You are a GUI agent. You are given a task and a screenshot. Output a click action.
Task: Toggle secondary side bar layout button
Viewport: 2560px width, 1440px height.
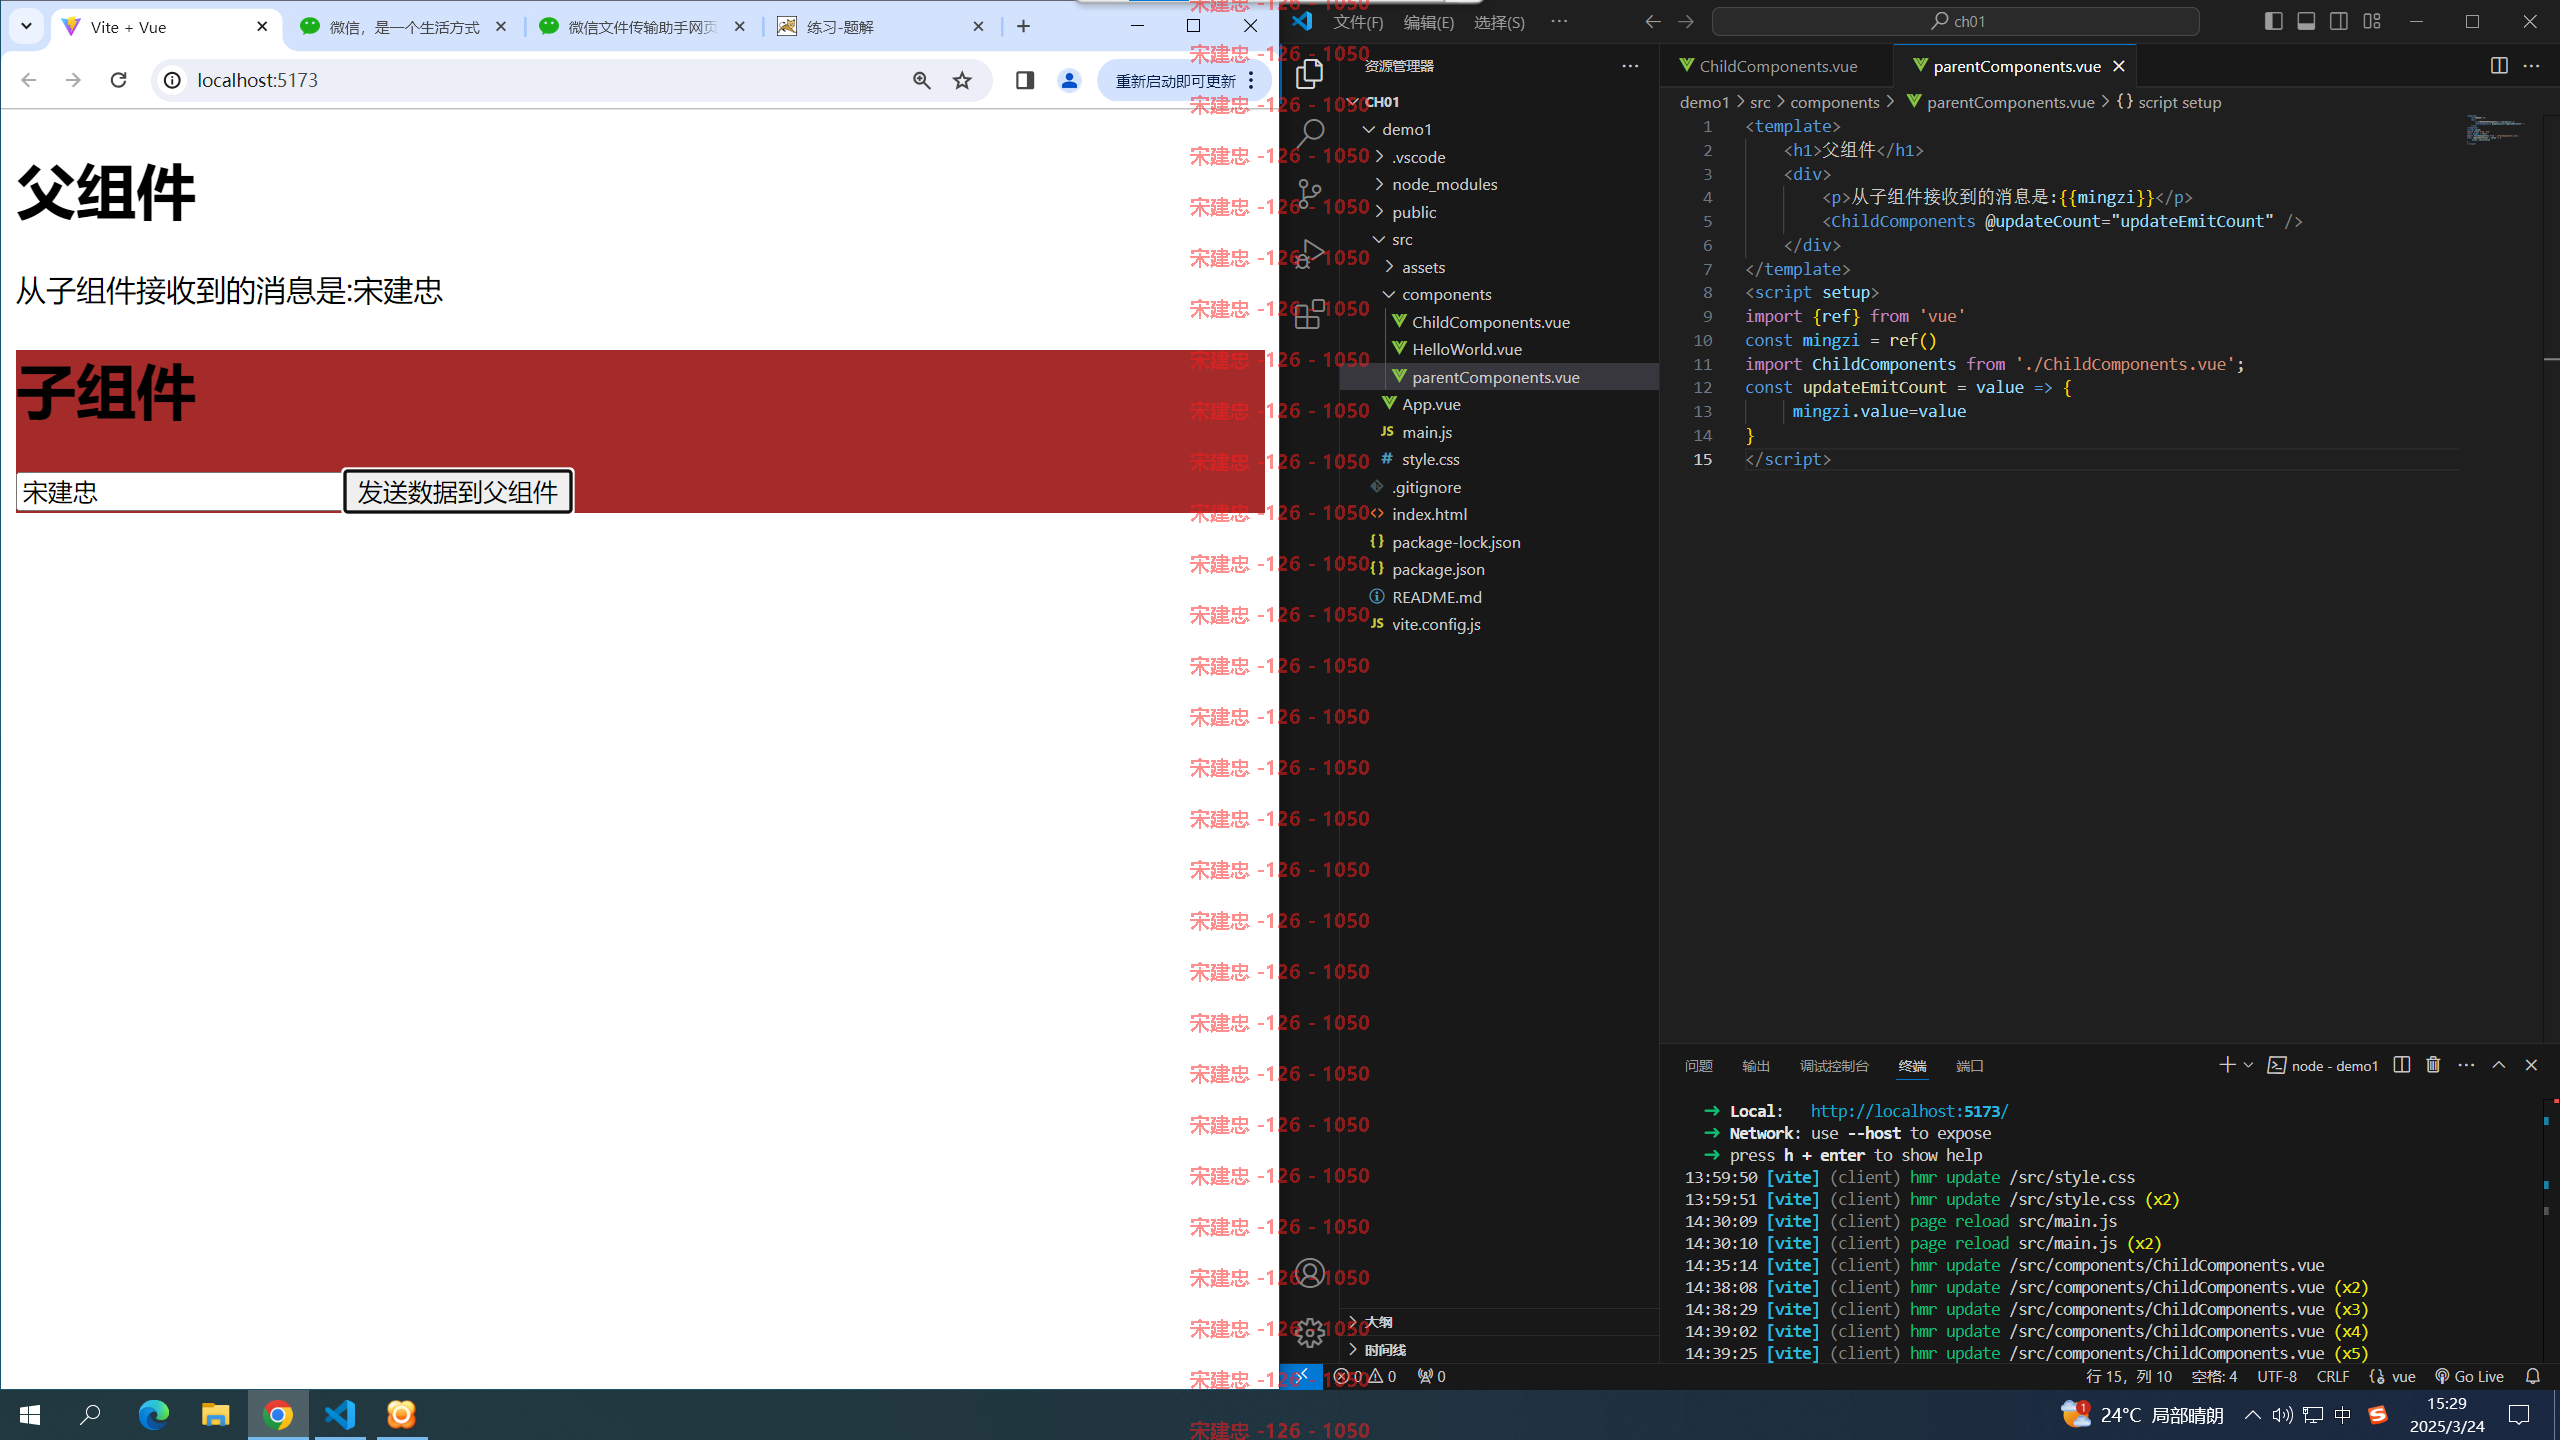click(2338, 21)
